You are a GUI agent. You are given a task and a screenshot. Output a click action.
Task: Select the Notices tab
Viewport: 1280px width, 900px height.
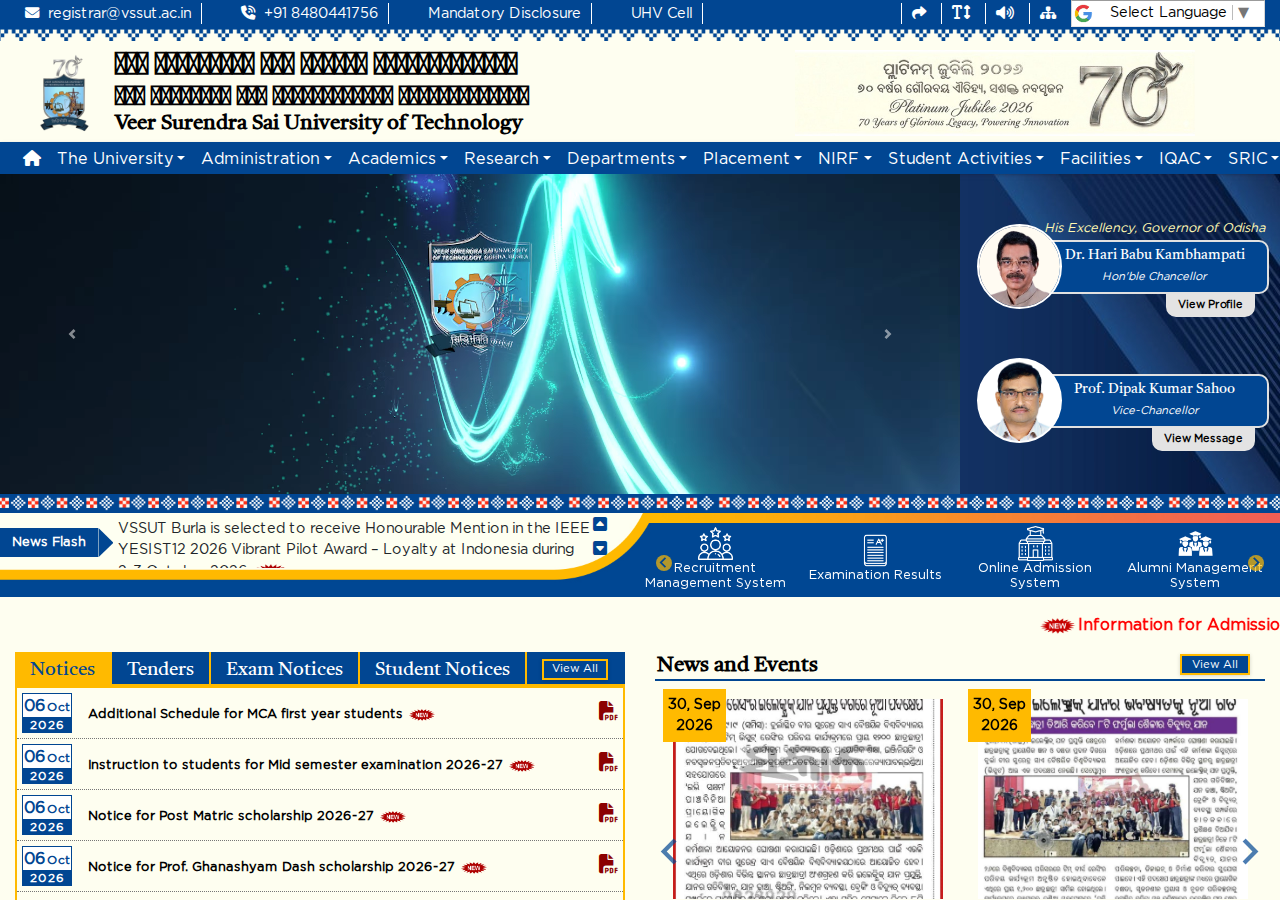click(x=63, y=668)
